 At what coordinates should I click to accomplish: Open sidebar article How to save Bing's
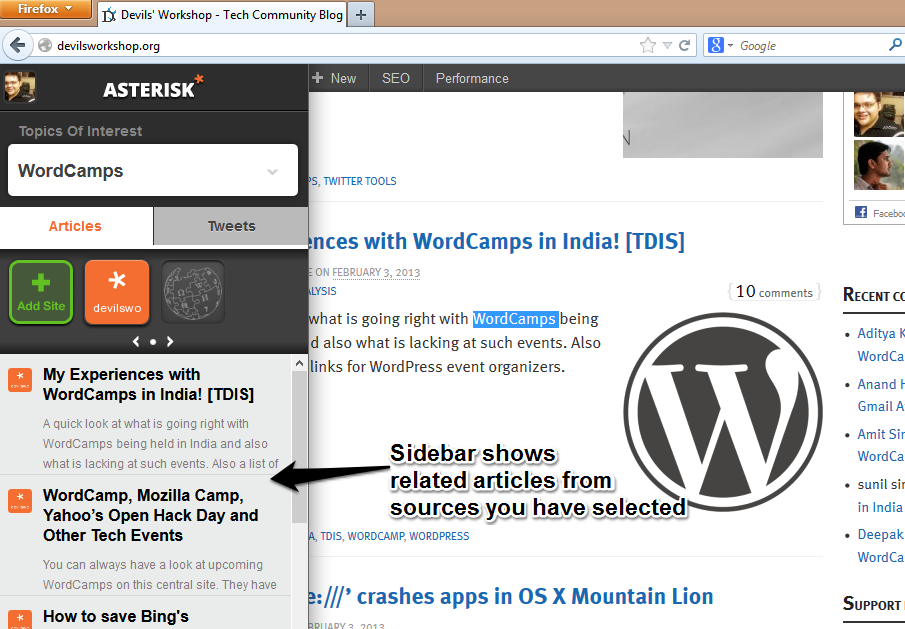point(116,616)
